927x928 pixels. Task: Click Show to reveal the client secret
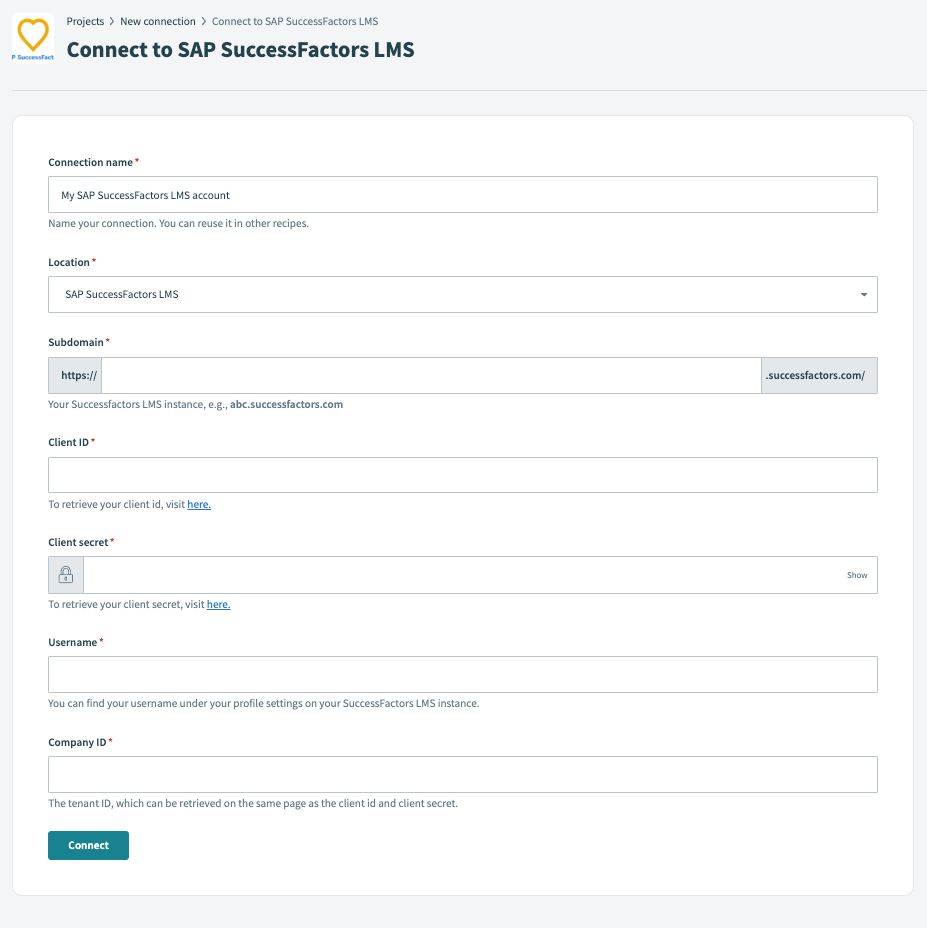[x=856, y=575]
